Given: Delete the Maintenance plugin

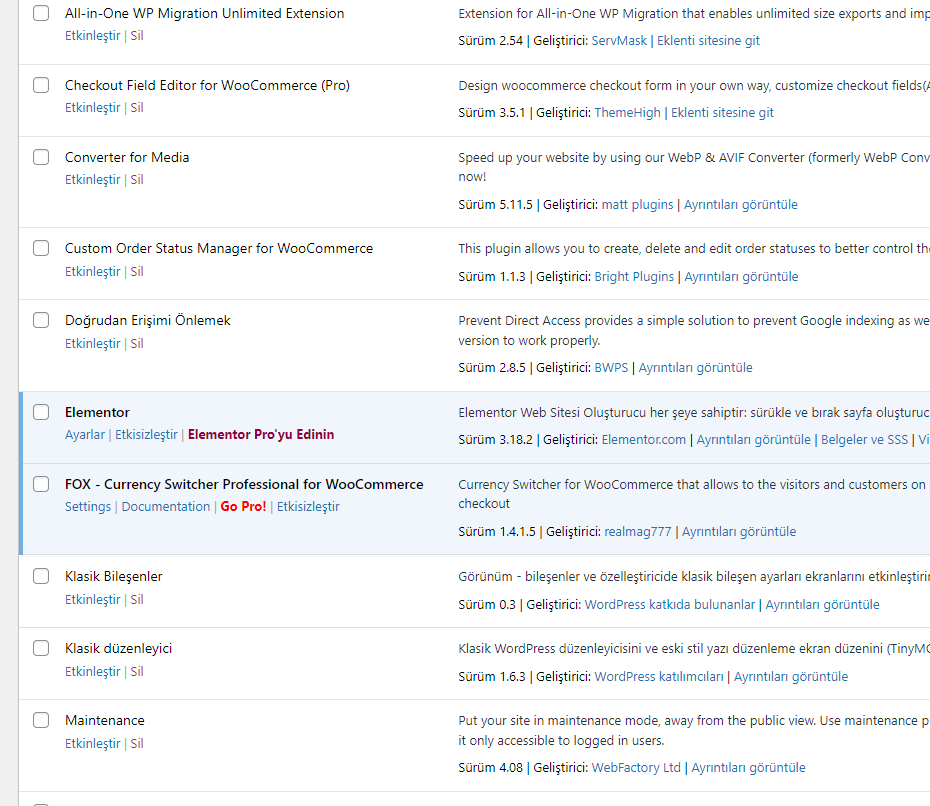Looking at the screenshot, I should [137, 744].
